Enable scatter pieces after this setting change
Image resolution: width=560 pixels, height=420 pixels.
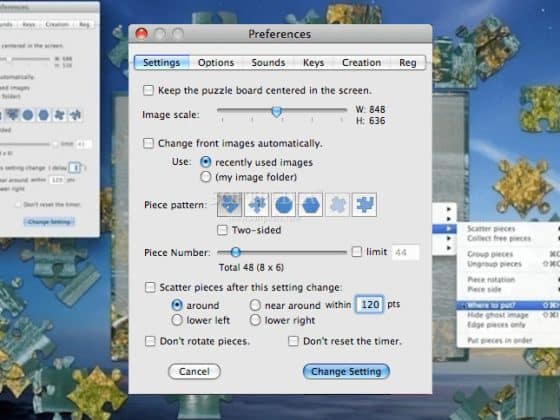(150, 287)
